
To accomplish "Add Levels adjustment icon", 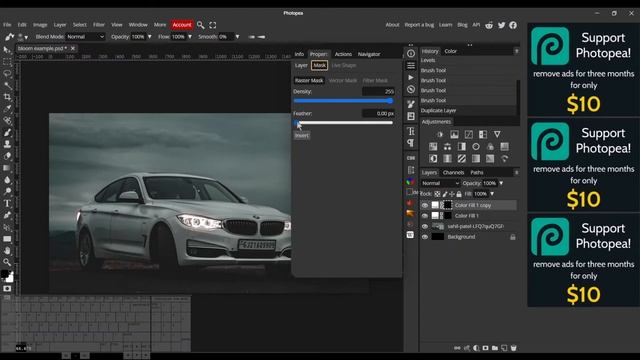I will tap(454, 134).
